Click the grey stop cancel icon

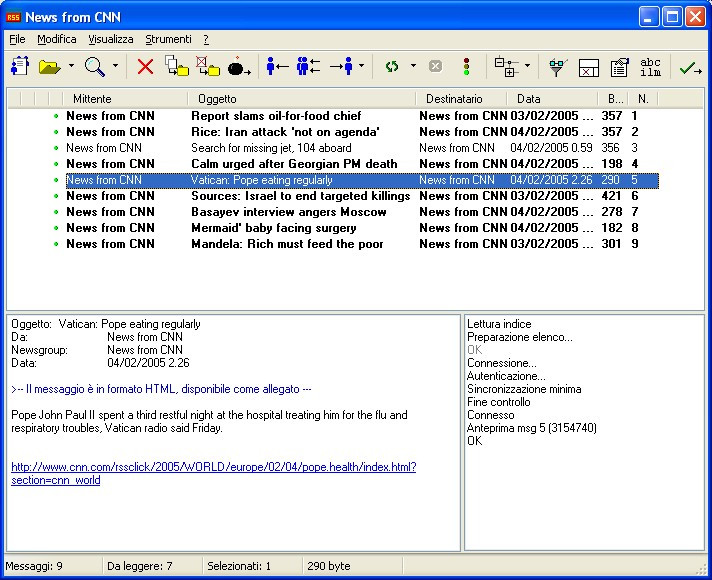[x=435, y=67]
